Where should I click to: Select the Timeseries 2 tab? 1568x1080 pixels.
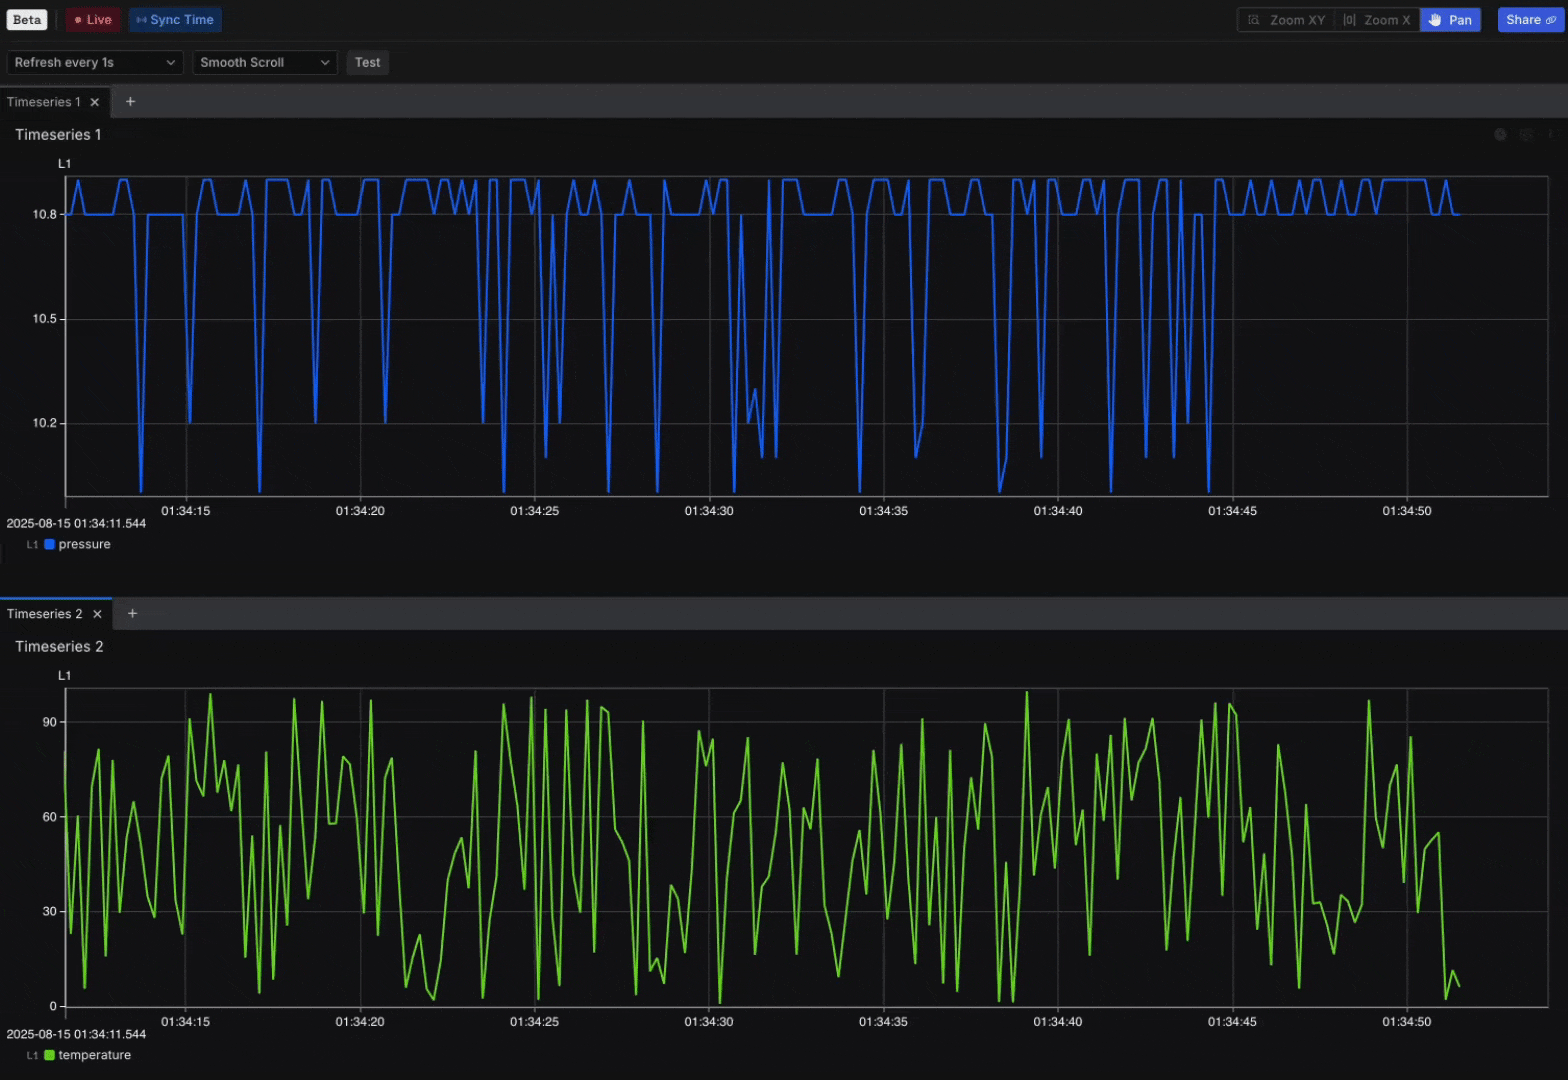[x=44, y=614]
